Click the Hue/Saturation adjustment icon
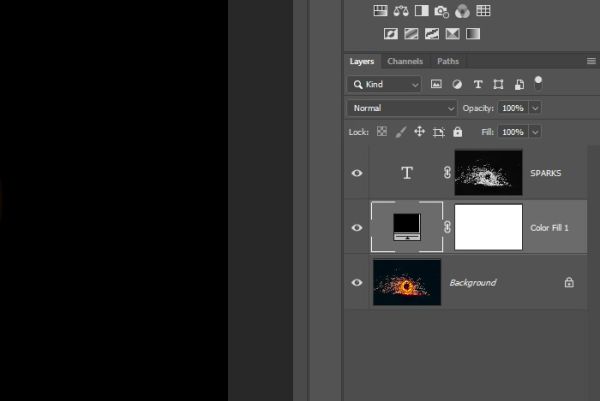 click(380, 11)
